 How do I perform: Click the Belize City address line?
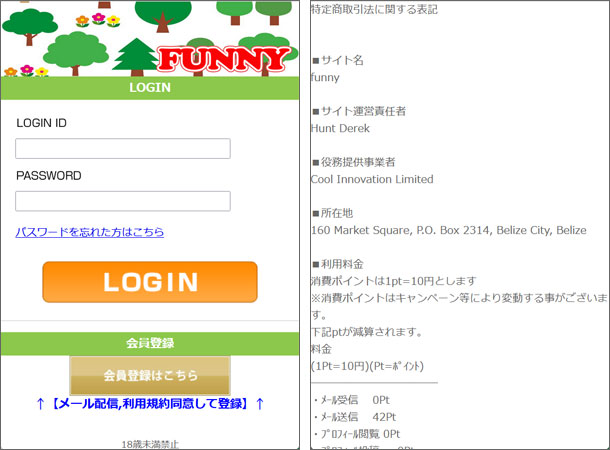pyautogui.click(x=448, y=230)
